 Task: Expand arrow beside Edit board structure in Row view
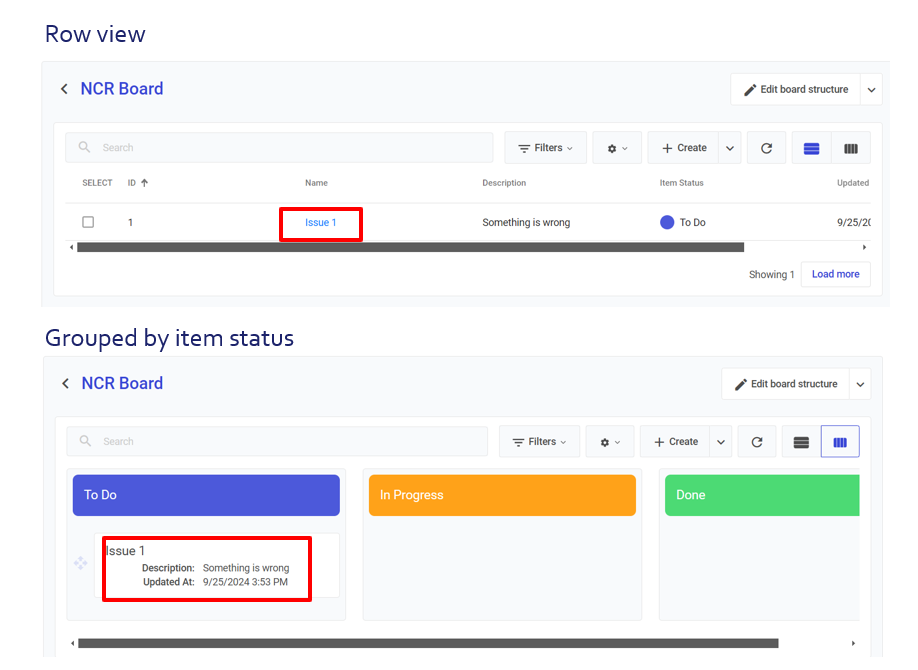pyautogui.click(x=871, y=90)
